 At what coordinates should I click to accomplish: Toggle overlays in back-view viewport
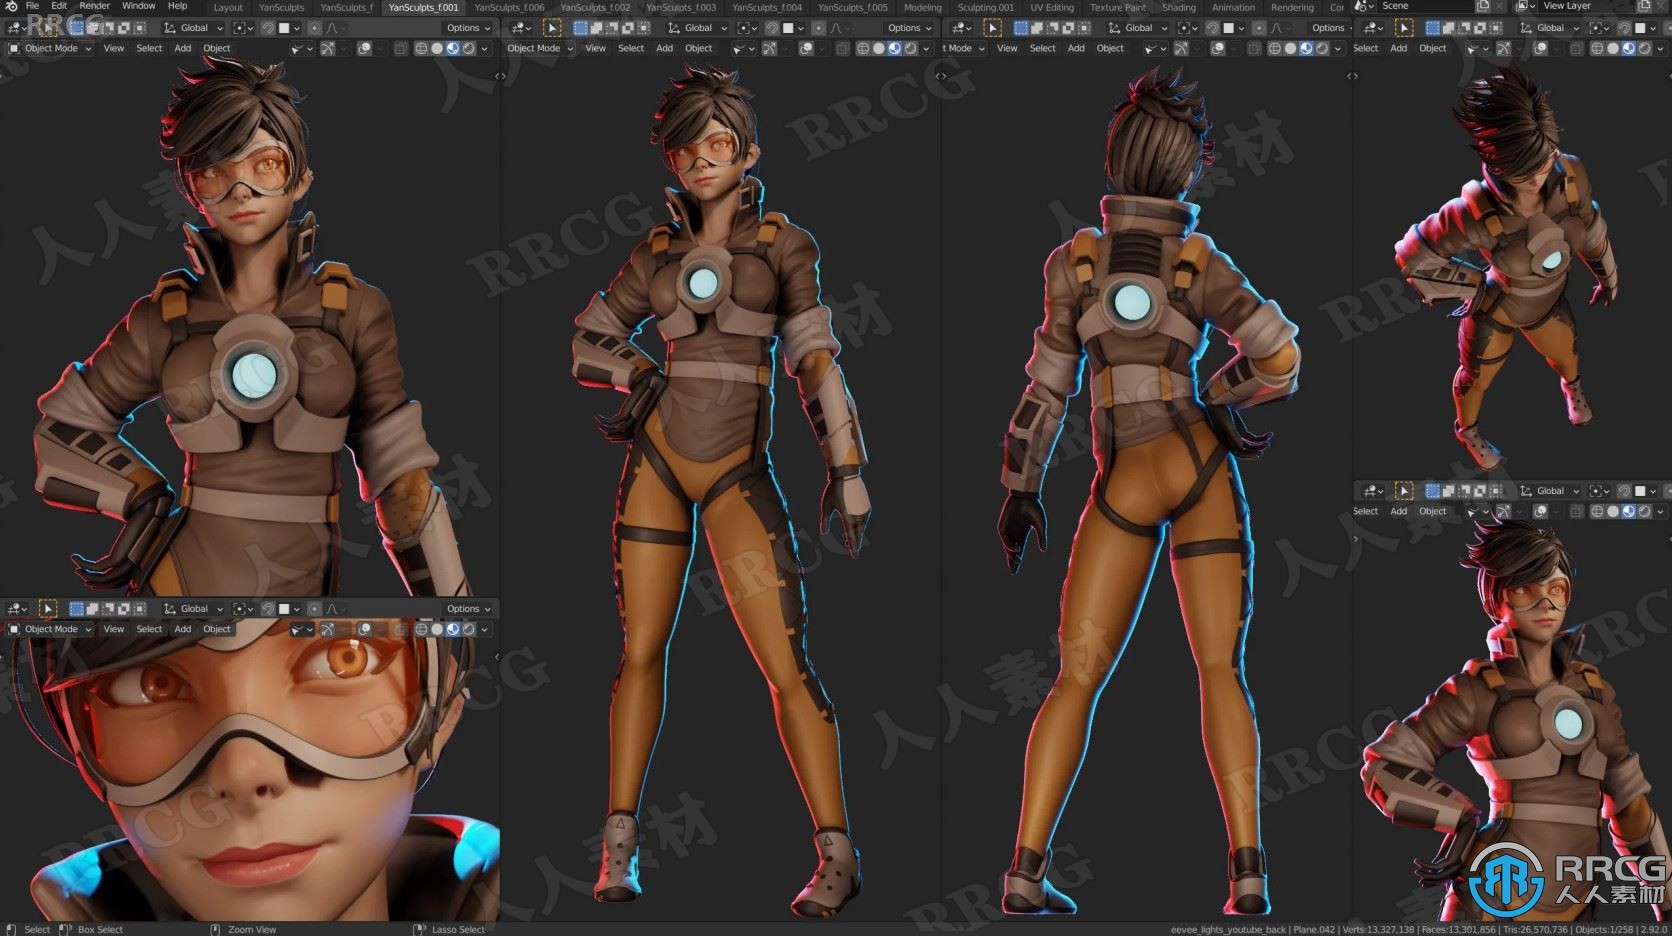(1218, 48)
